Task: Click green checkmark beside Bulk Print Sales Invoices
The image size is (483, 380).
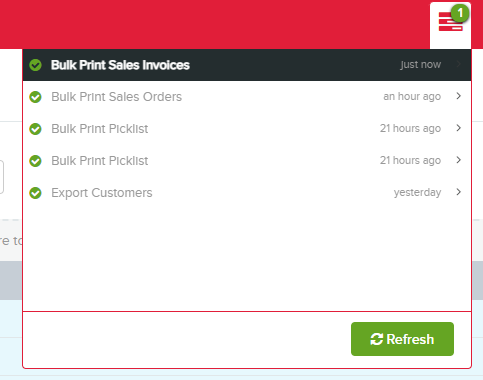Action: pos(35,65)
